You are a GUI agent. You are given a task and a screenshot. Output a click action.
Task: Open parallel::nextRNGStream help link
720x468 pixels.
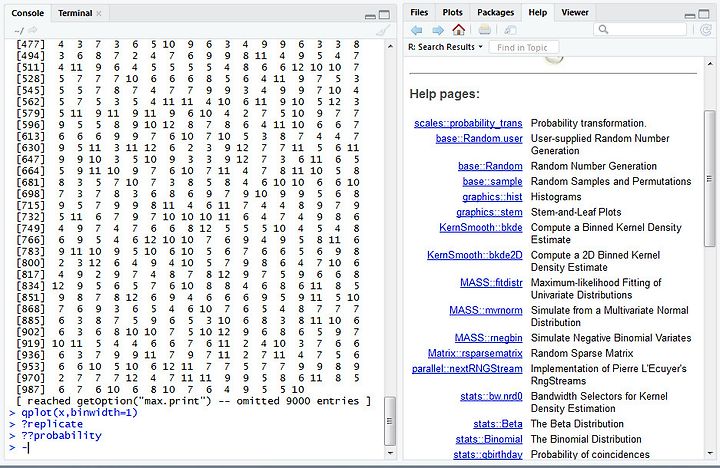tap(467, 368)
